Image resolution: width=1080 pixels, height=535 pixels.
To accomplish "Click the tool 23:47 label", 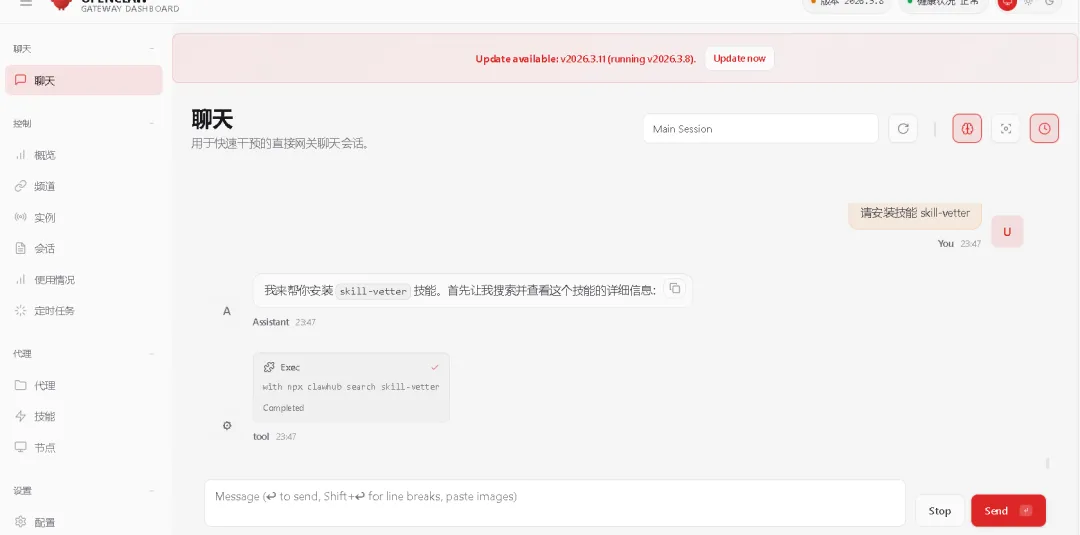I will (275, 437).
